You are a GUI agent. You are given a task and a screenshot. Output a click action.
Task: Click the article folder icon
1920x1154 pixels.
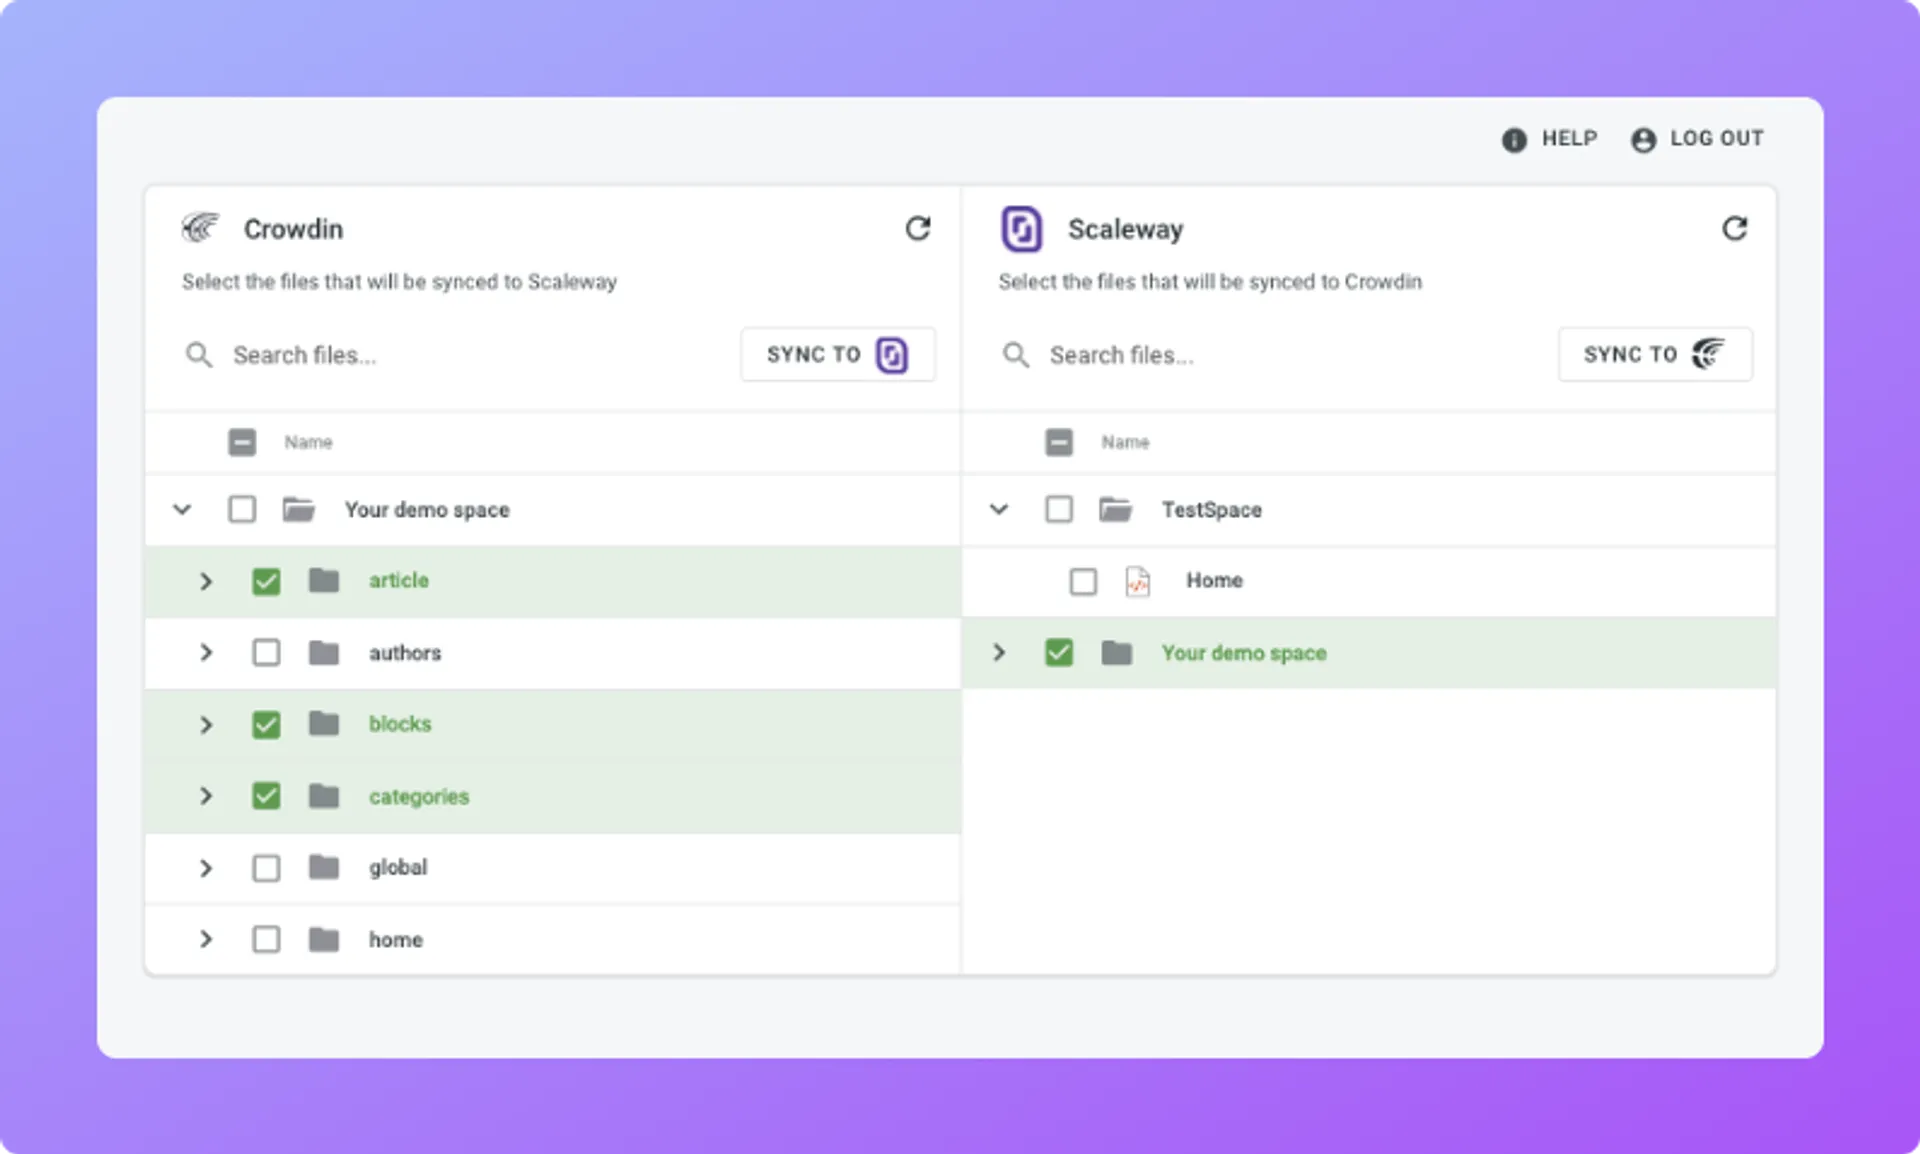[324, 581]
